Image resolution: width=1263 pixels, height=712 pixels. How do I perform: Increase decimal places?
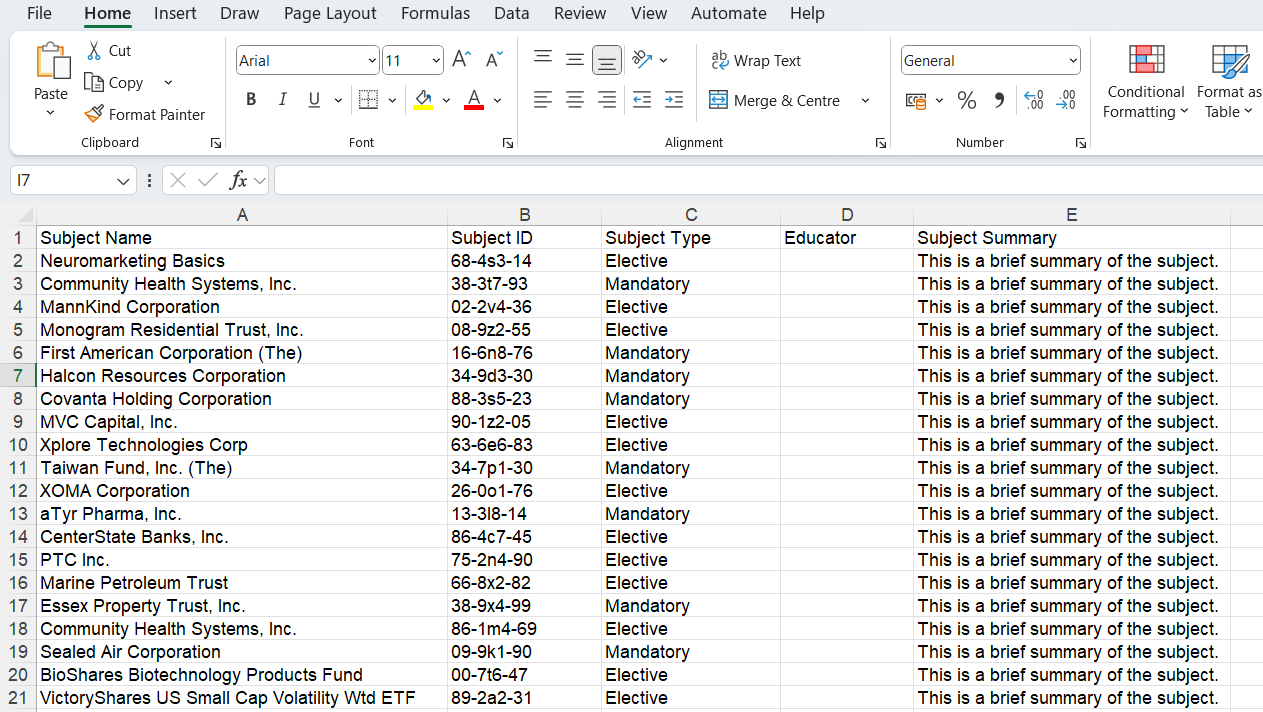1035,100
